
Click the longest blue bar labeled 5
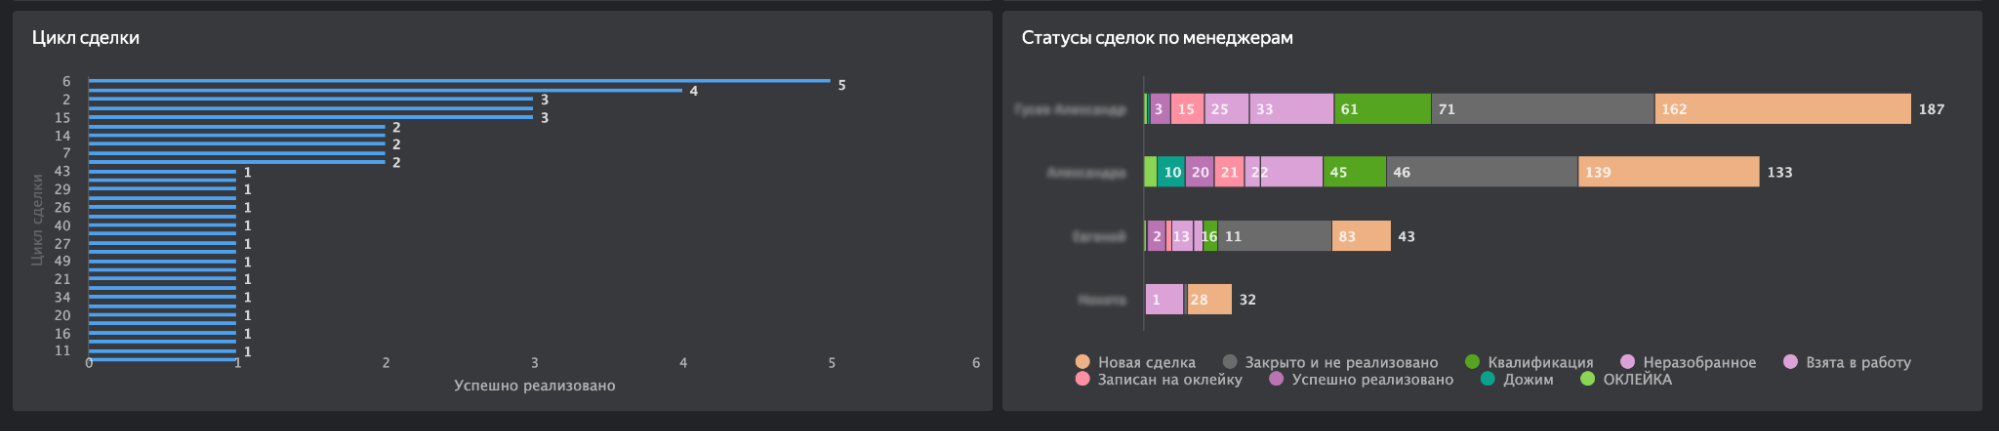pos(460,81)
